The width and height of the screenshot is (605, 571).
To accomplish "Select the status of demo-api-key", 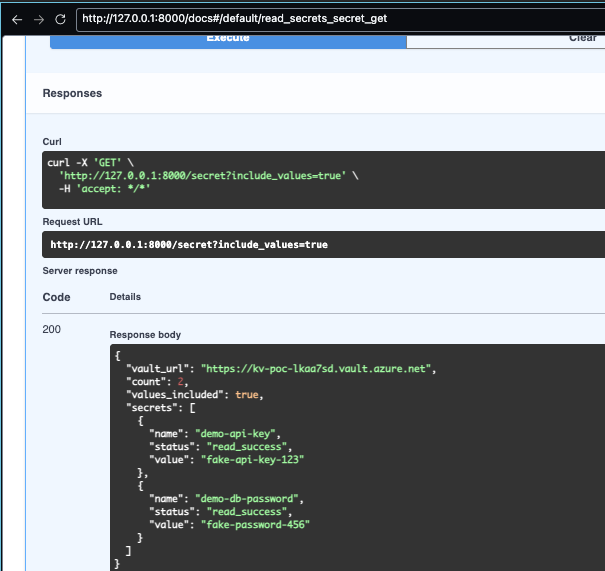I will tap(247, 447).
